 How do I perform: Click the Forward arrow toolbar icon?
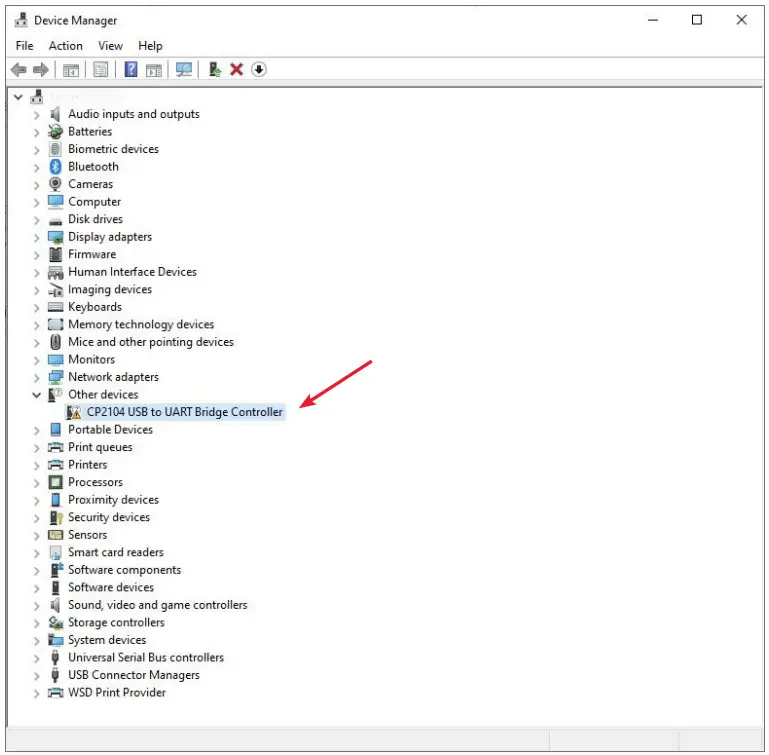coord(41,70)
